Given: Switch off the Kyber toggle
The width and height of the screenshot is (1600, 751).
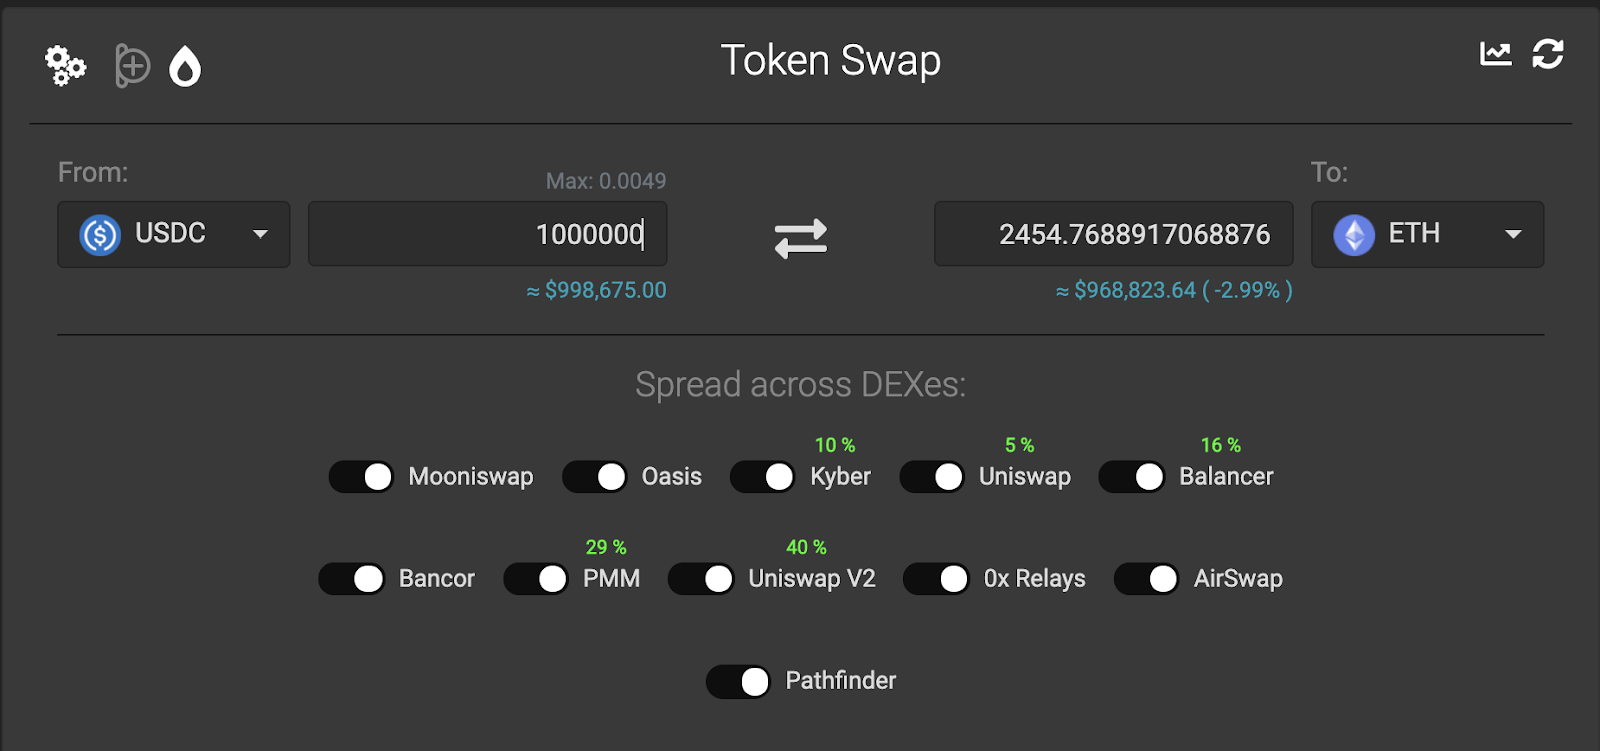Looking at the screenshot, I should pyautogui.click(x=763, y=477).
